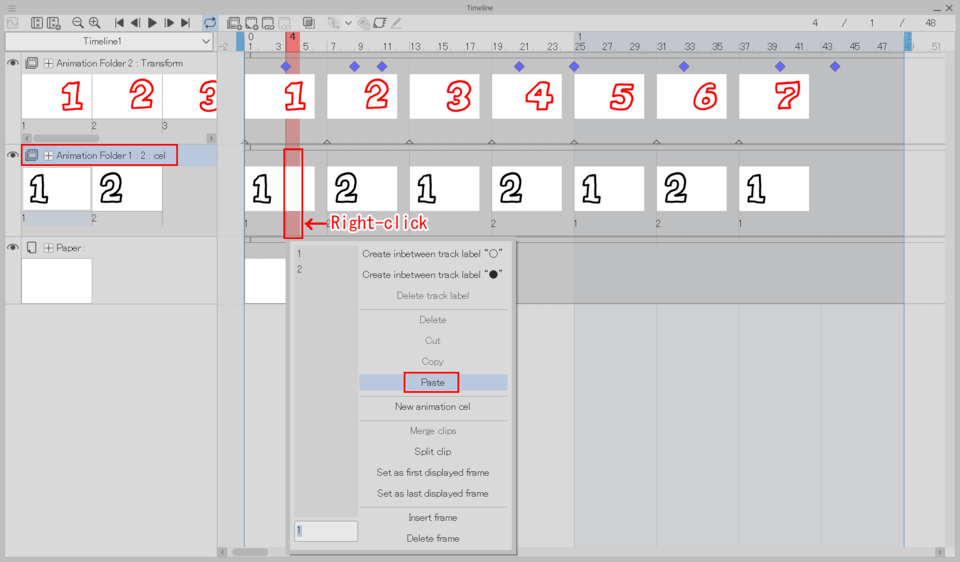The width and height of the screenshot is (960, 562).
Task: Choose Create inbetween track label "○"
Action: point(433,254)
